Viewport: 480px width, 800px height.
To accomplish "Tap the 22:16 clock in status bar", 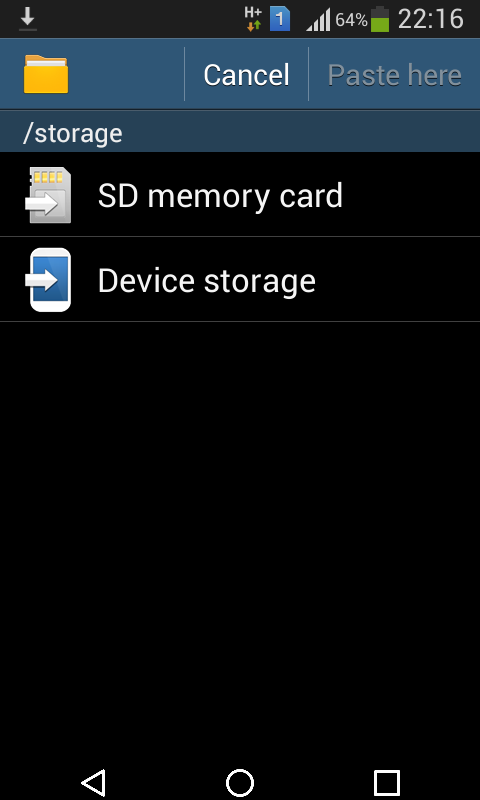I will point(431,20).
